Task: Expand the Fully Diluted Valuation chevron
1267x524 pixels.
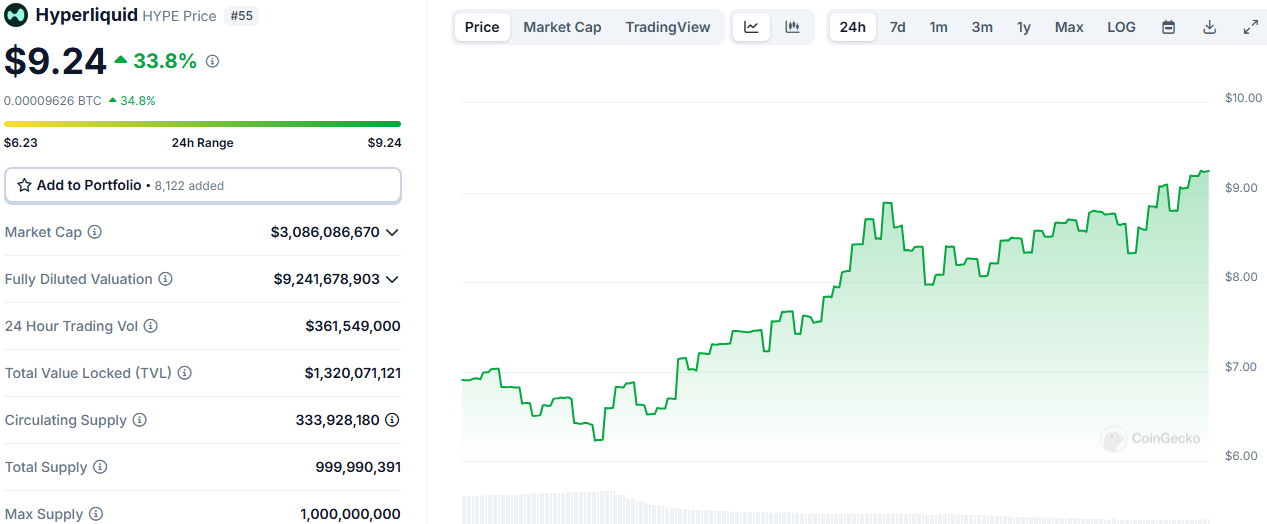Action: tap(392, 279)
